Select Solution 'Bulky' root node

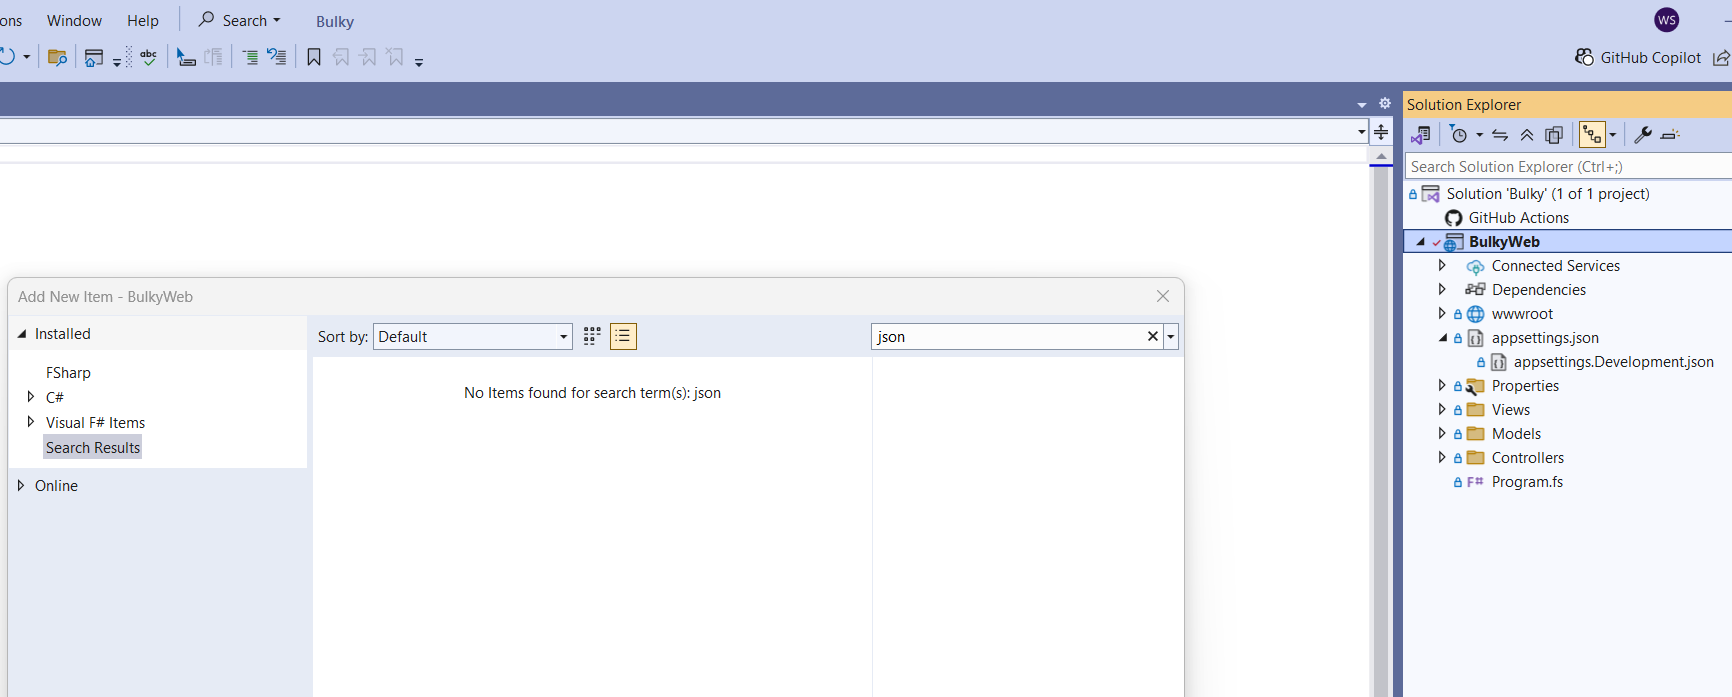click(x=1547, y=193)
